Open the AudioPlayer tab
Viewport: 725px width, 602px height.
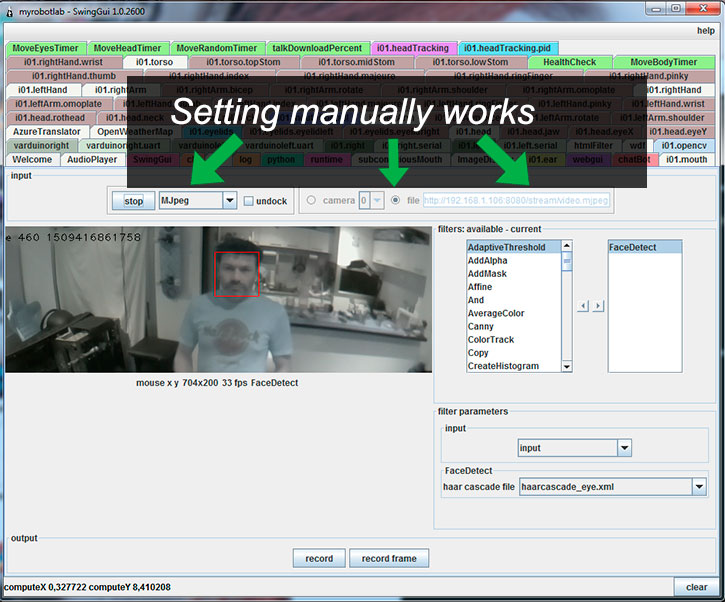tap(92, 159)
